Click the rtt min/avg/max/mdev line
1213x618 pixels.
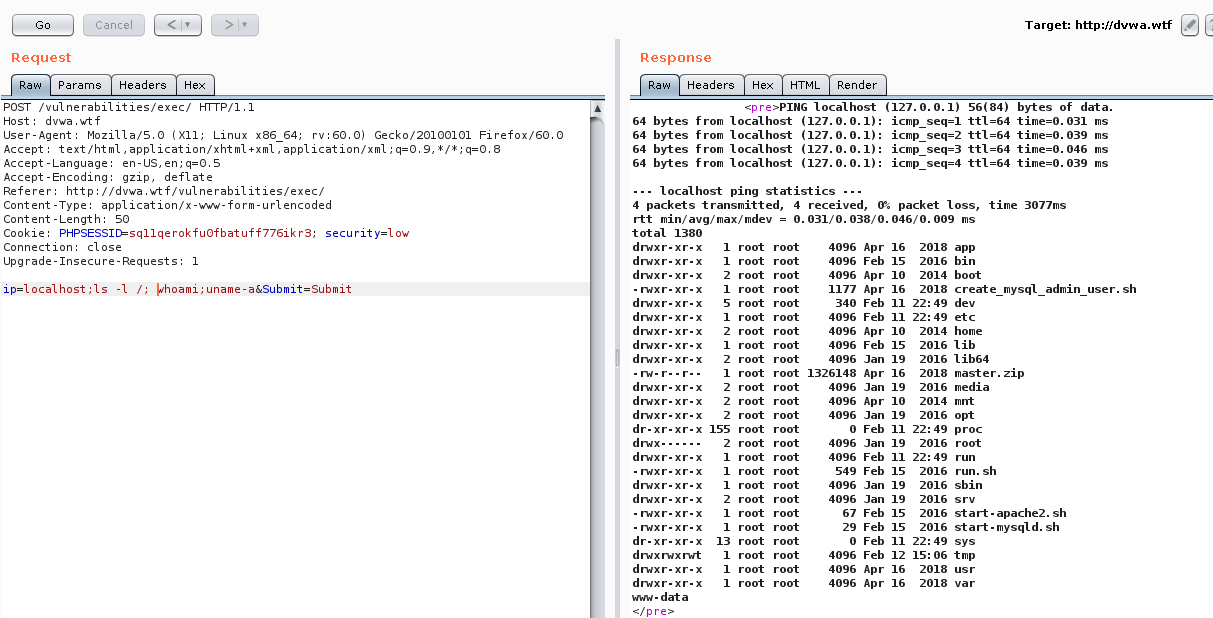point(804,219)
